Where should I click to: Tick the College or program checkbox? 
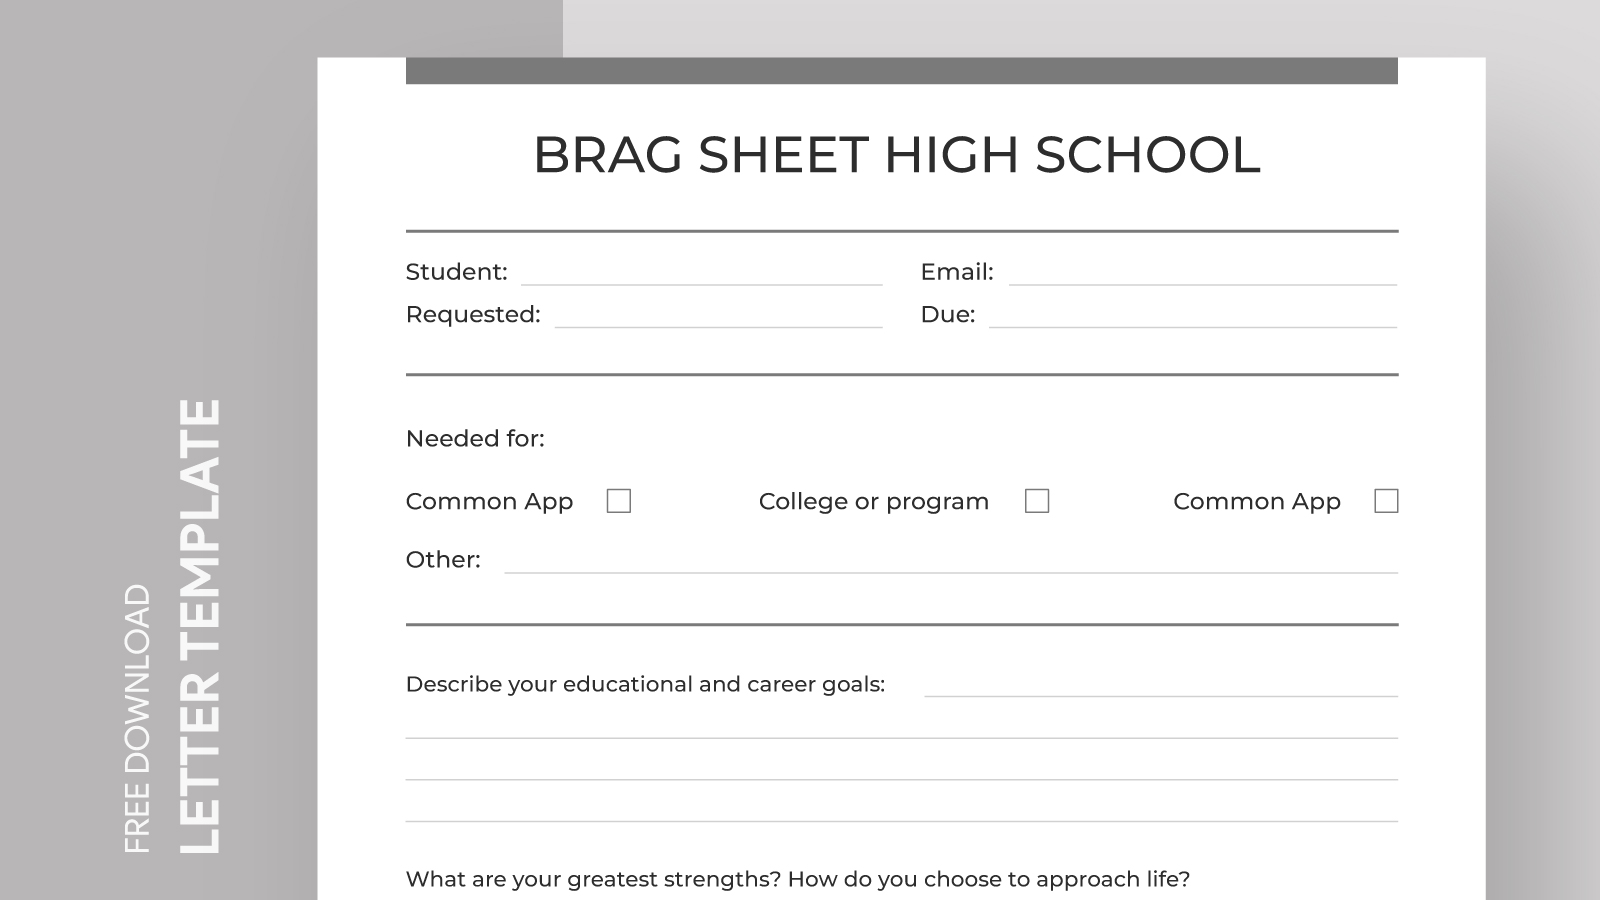click(x=1037, y=501)
